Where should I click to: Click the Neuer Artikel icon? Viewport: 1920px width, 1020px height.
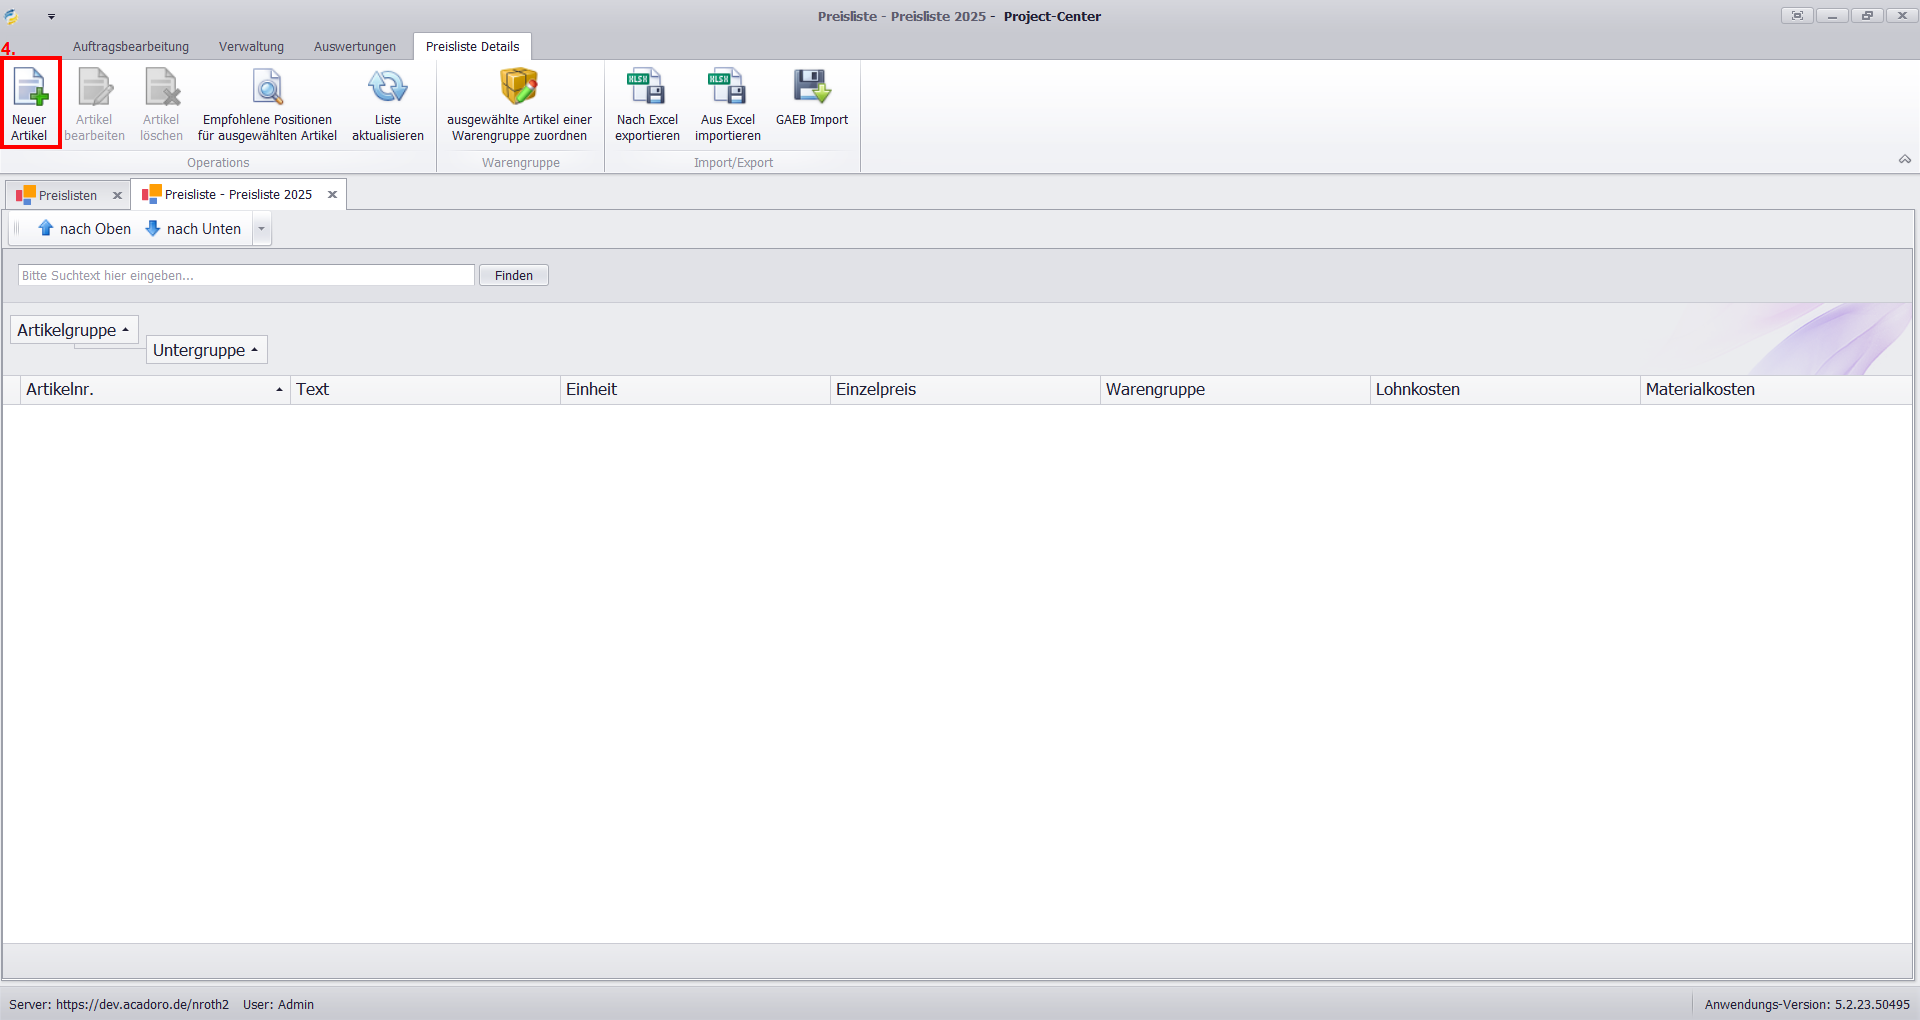(30, 88)
